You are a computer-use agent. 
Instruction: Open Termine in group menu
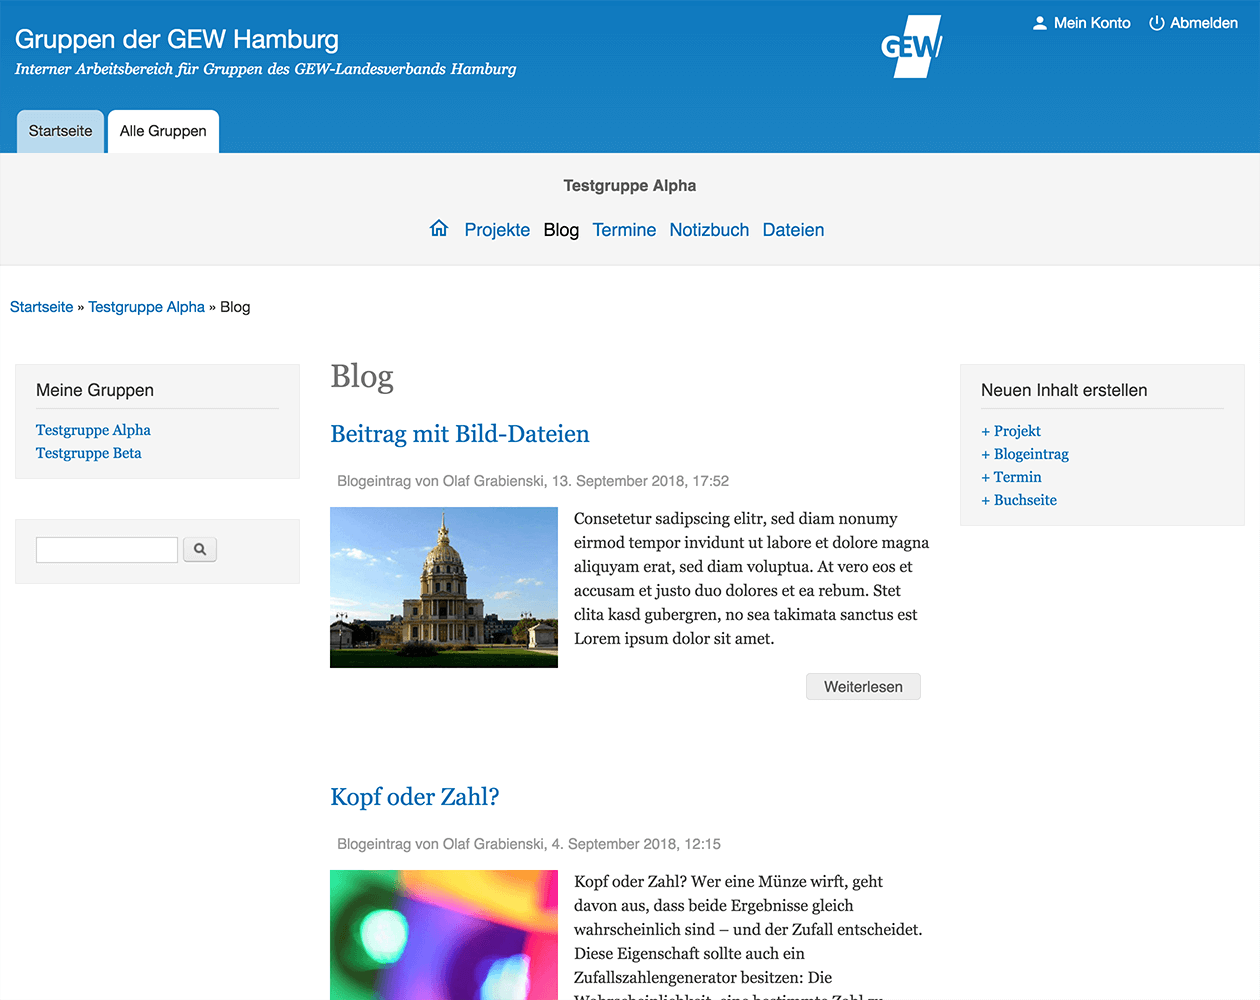[x=624, y=230]
